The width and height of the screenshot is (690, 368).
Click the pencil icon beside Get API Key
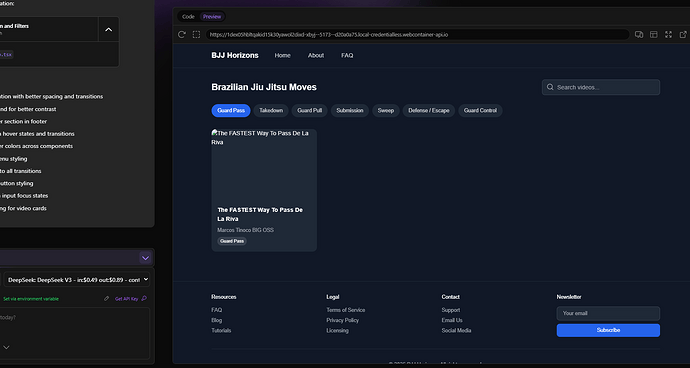(x=106, y=298)
